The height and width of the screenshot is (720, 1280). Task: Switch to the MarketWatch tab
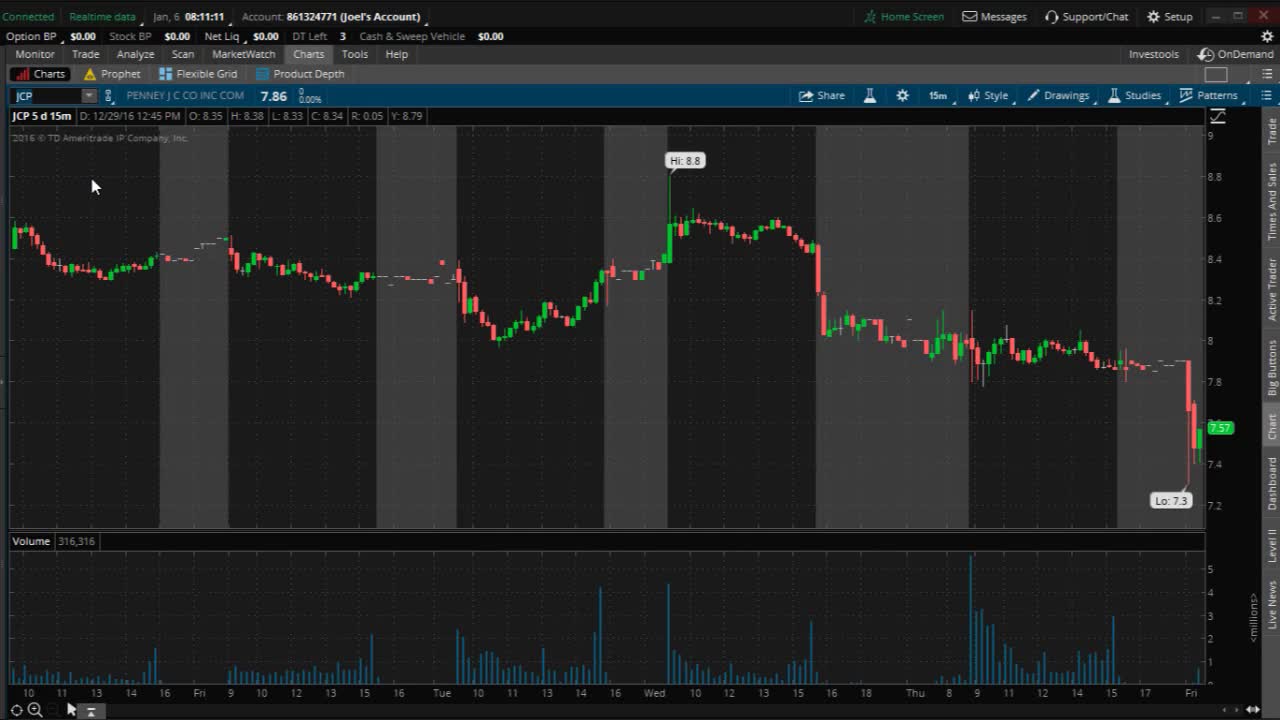click(244, 54)
